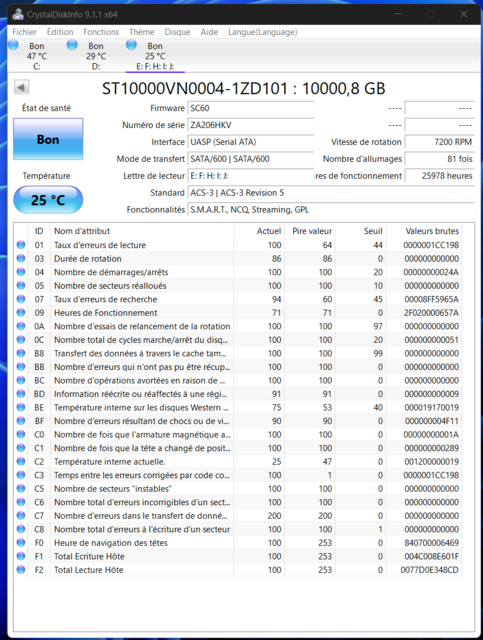Open the Thème menu
This screenshot has height=640, width=483.
coord(142,32)
